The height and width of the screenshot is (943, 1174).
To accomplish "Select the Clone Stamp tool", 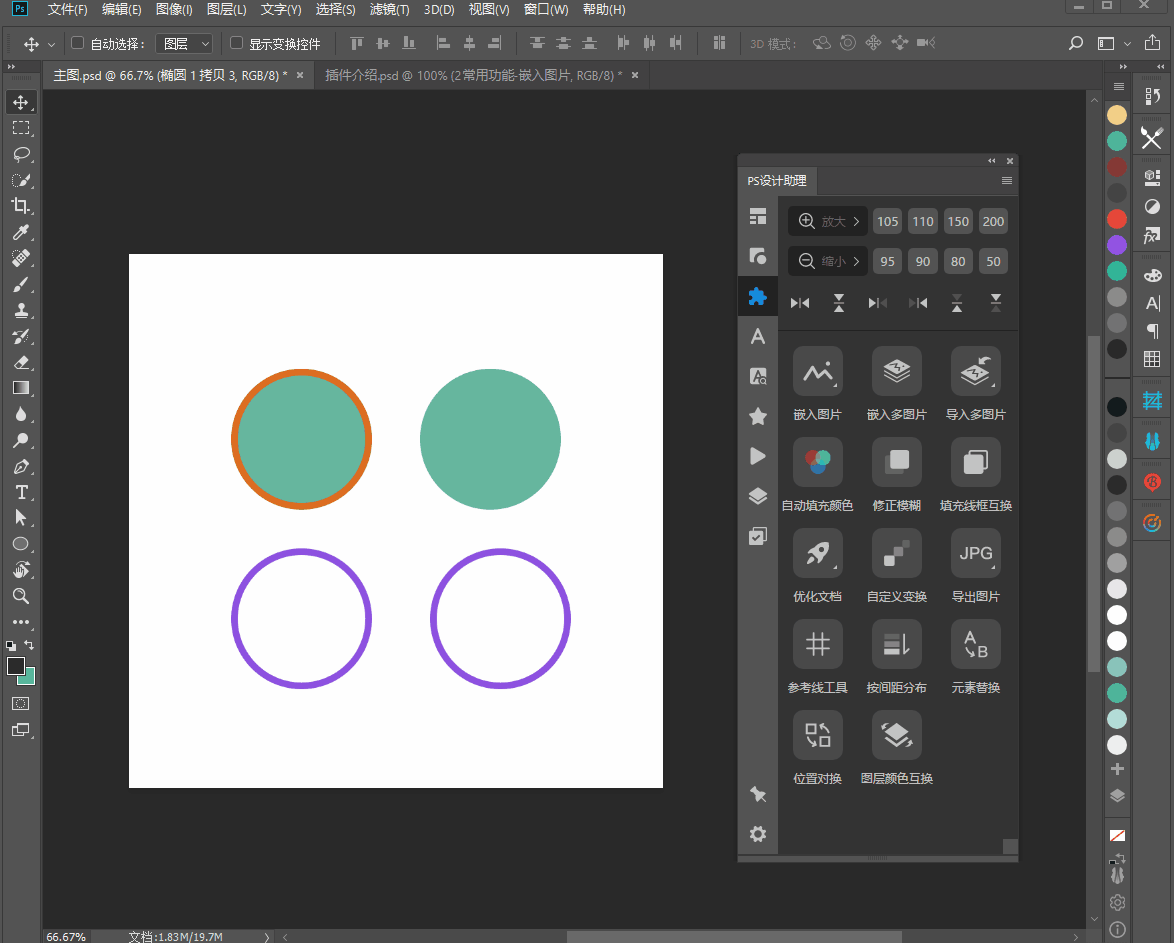I will point(21,310).
